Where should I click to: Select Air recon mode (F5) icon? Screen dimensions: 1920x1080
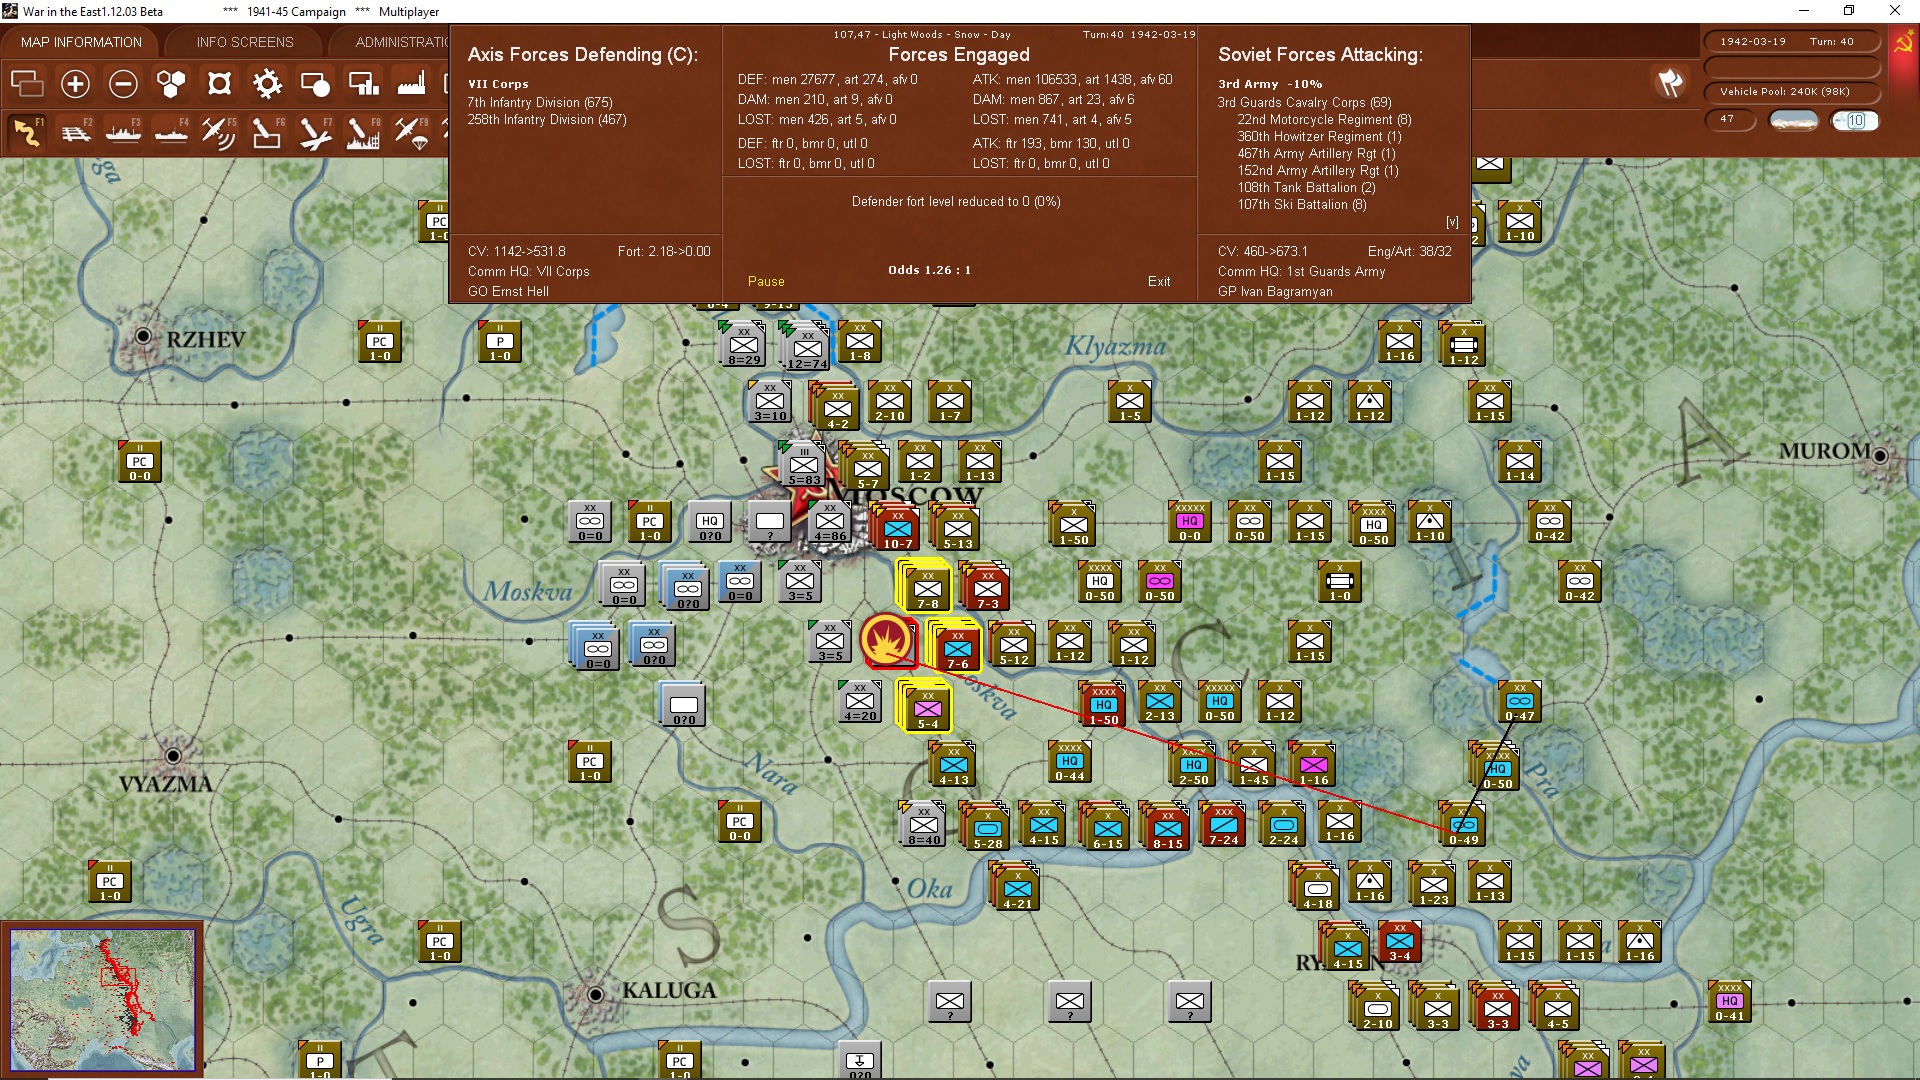pos(219,133)
